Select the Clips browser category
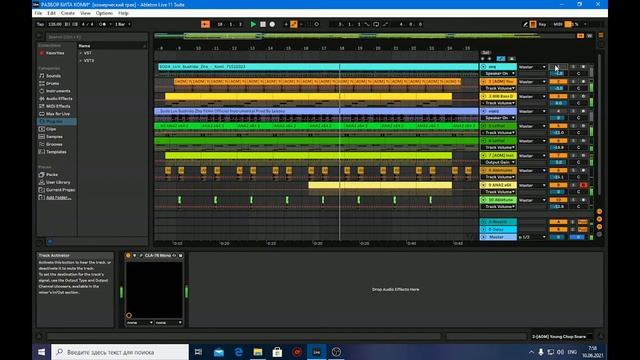The image size is (640, 360). (51, 129)
